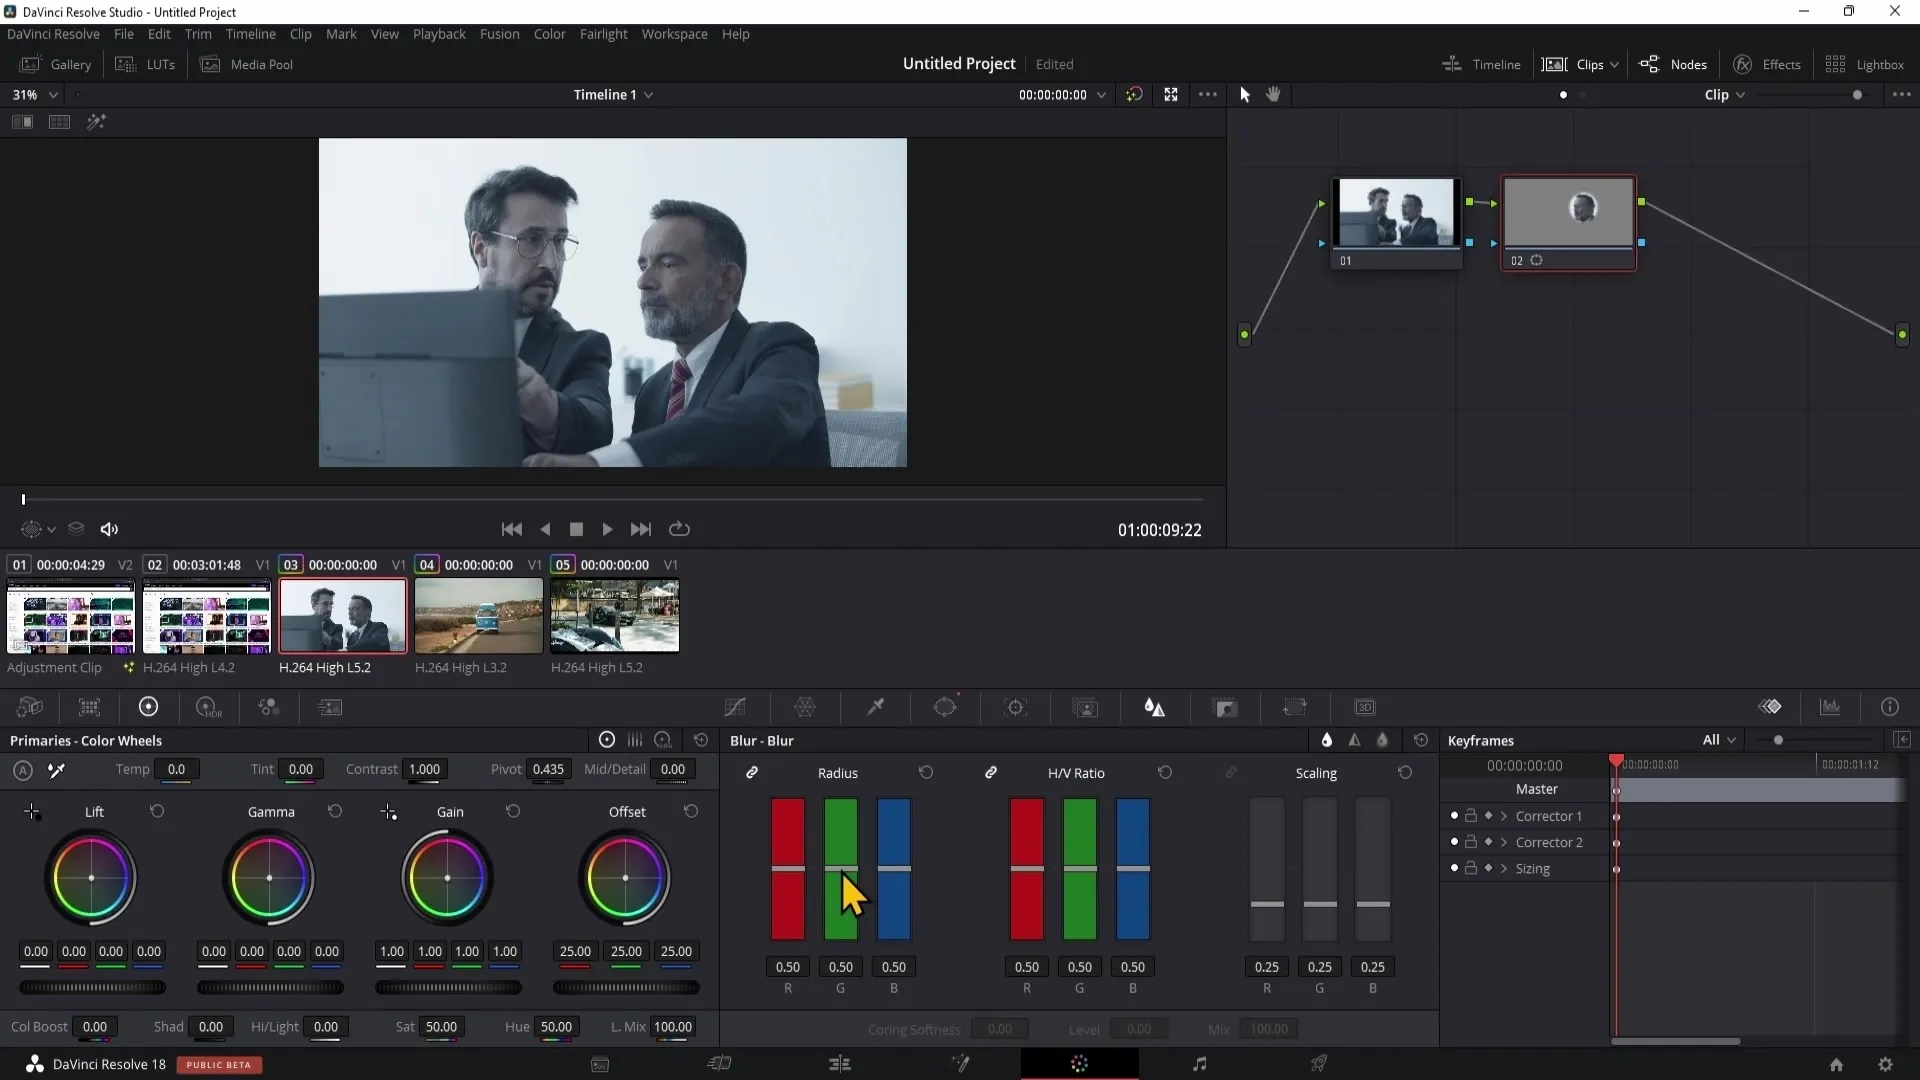Open the Lightbox view
The width and height of the screenshot is (1920, 1080).
pos(1864,64)
